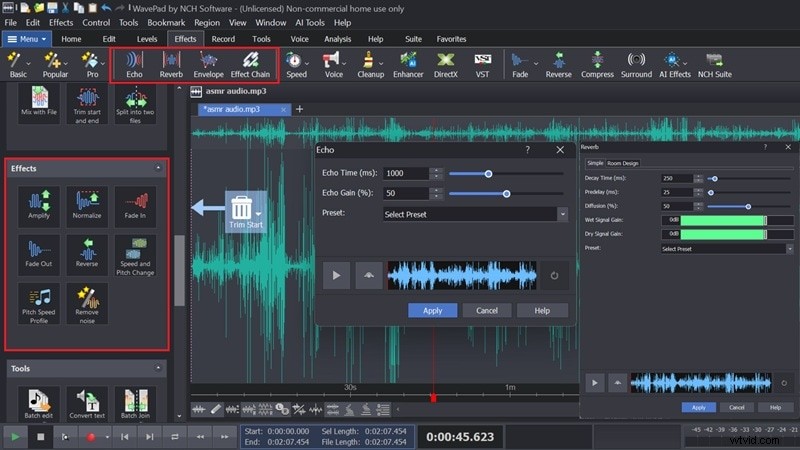Stop playback with the stop button
The image size is (800, 450).
pyautogui.click(x=40, y=437)
